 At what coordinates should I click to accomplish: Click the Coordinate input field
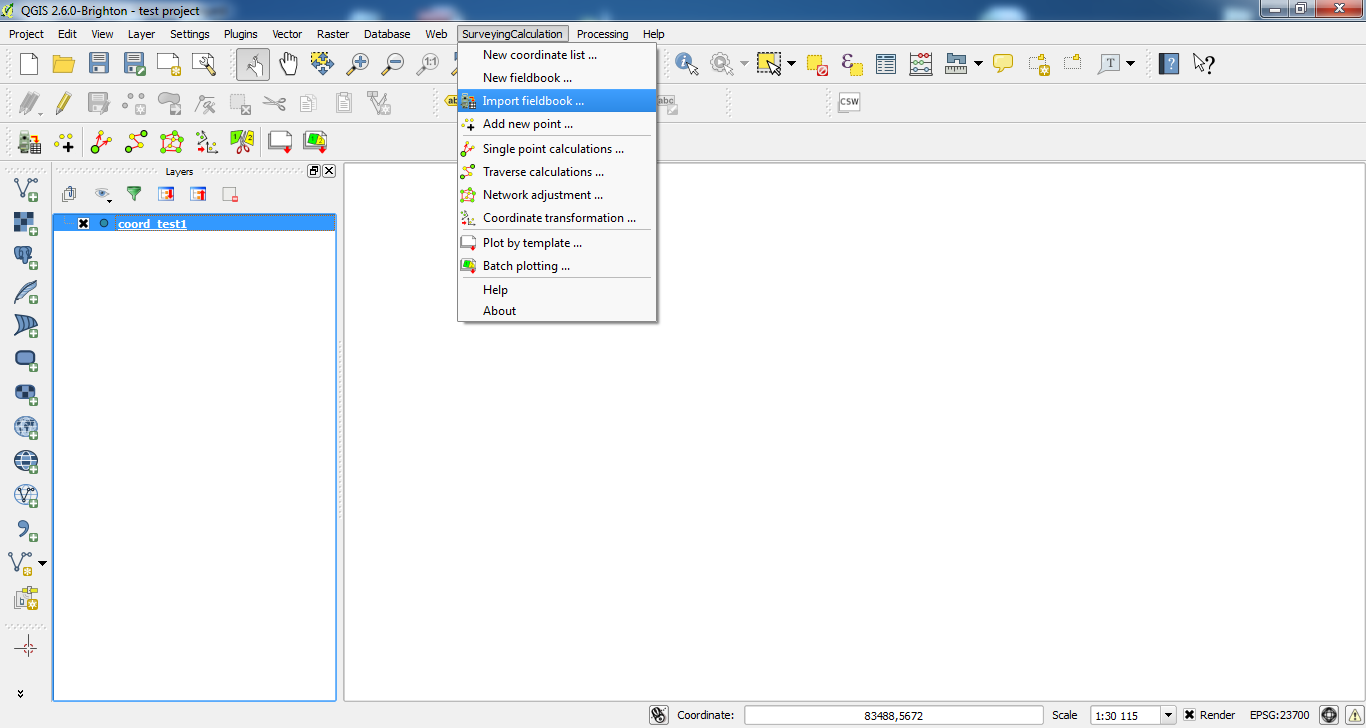tap(894, 715)
